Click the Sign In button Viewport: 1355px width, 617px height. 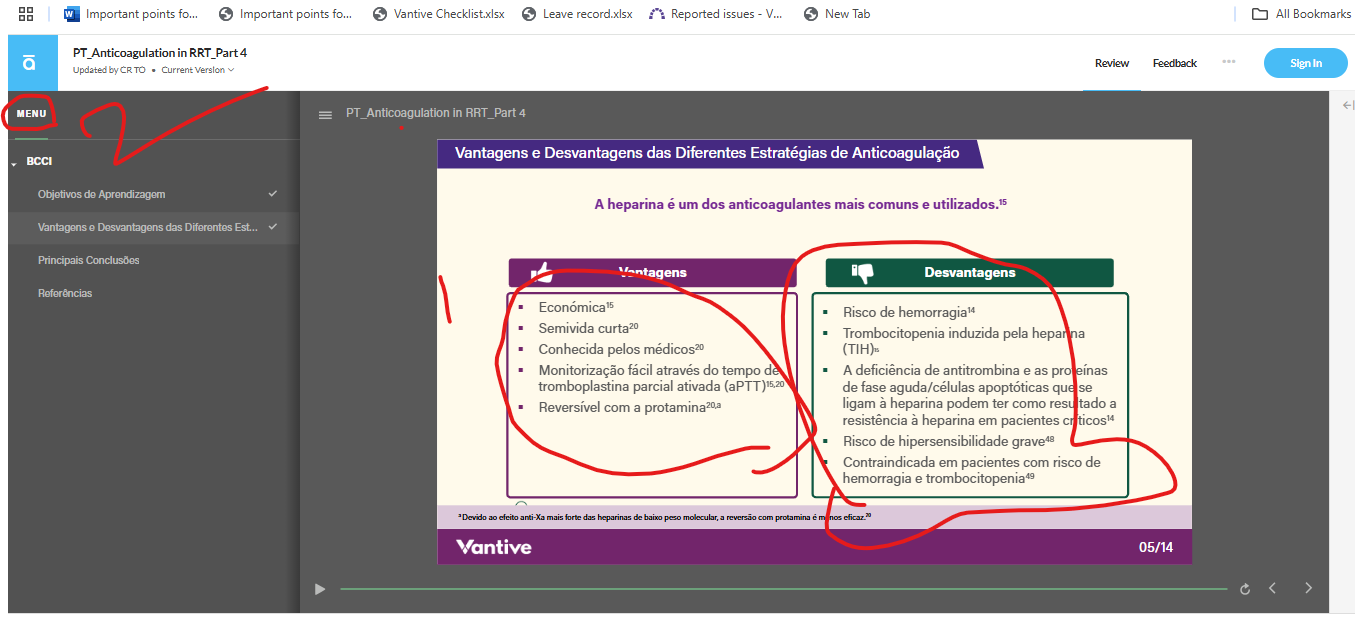click(1305, 63)
